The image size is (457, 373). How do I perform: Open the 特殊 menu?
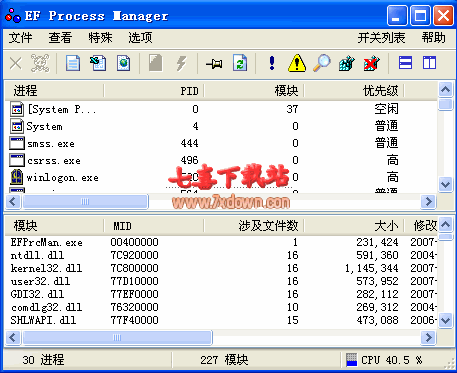pyautogui.click(x=100, y=38)
